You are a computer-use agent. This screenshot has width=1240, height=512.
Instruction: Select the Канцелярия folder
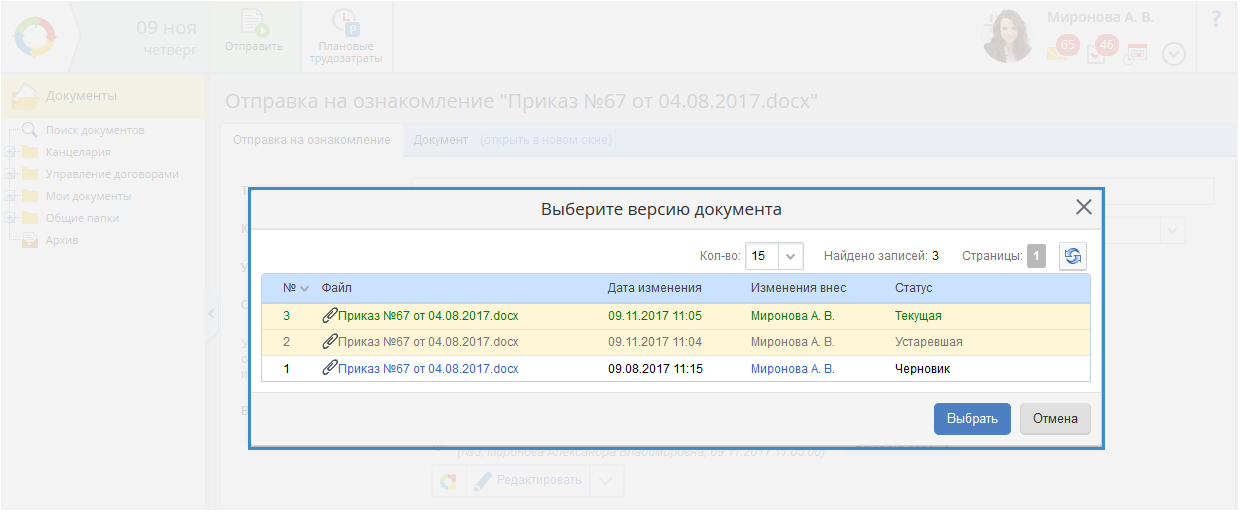coord(78,152)
